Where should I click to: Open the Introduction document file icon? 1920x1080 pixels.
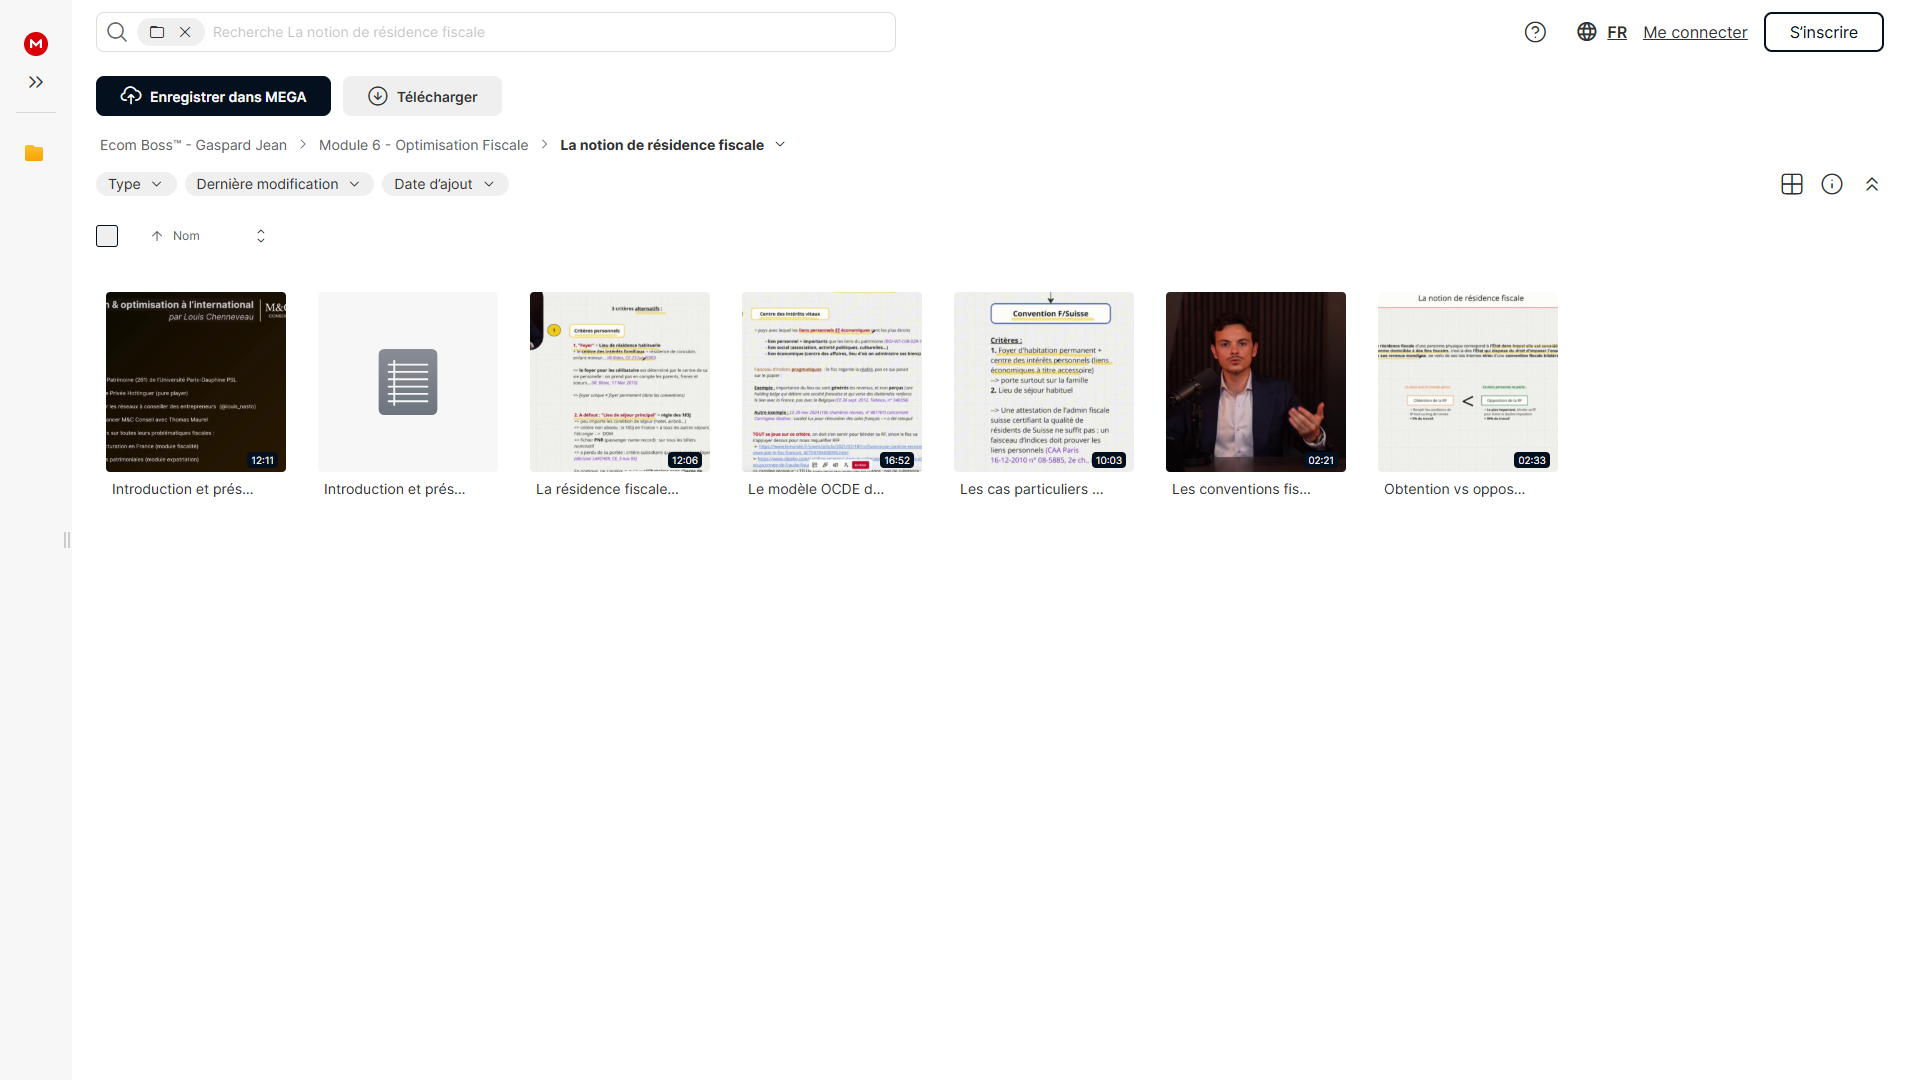(408, 382)
